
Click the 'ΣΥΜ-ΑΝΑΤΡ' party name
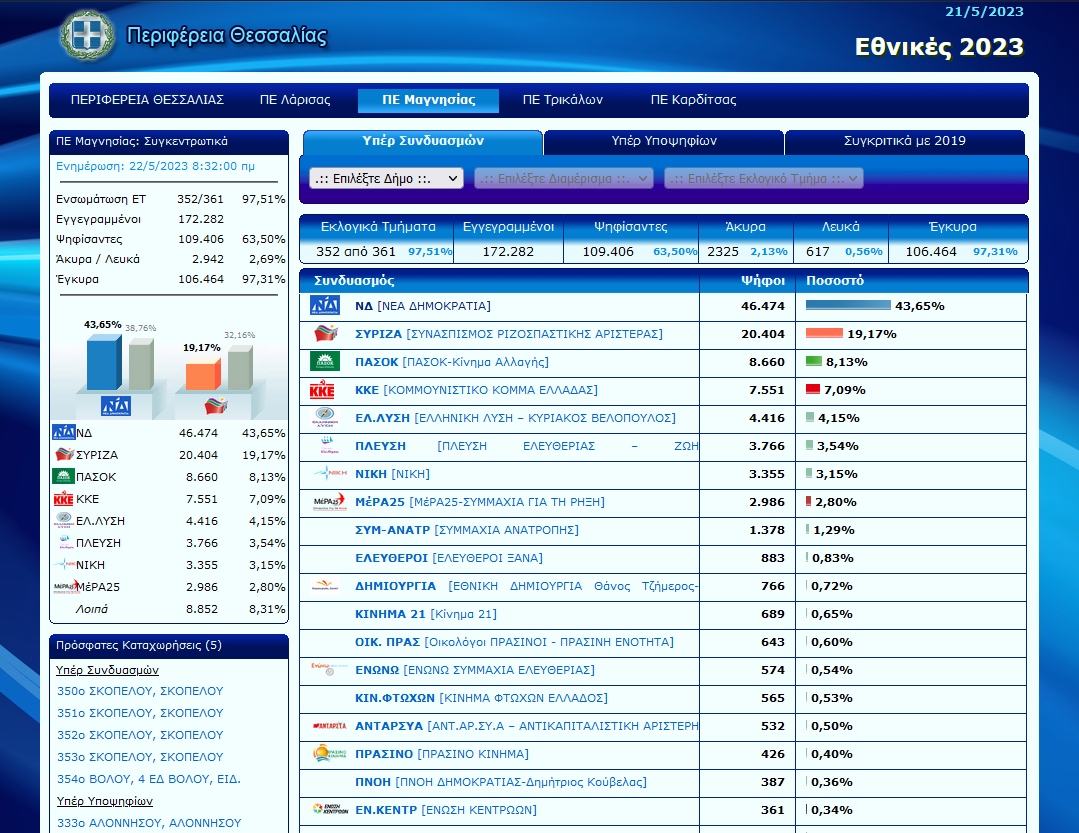point(392,530)
